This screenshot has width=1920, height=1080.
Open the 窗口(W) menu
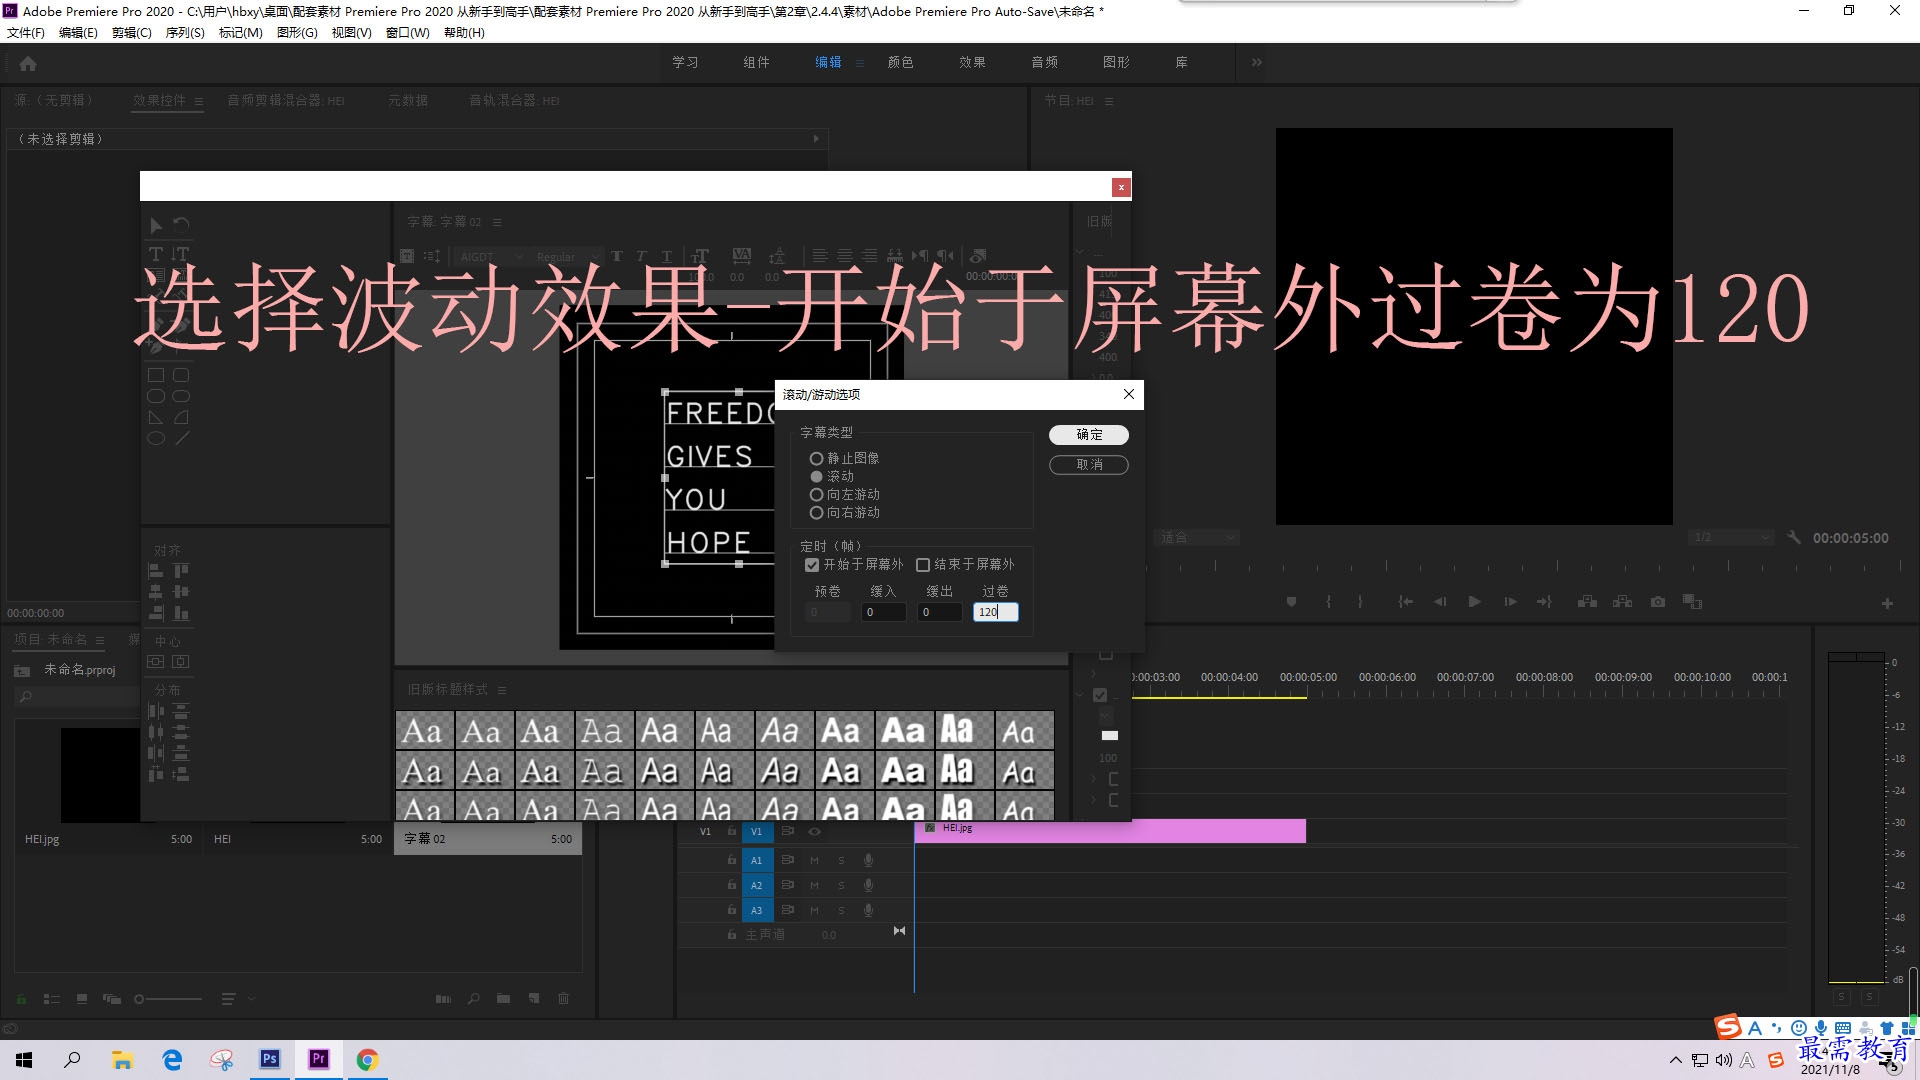tap(408, 32)
